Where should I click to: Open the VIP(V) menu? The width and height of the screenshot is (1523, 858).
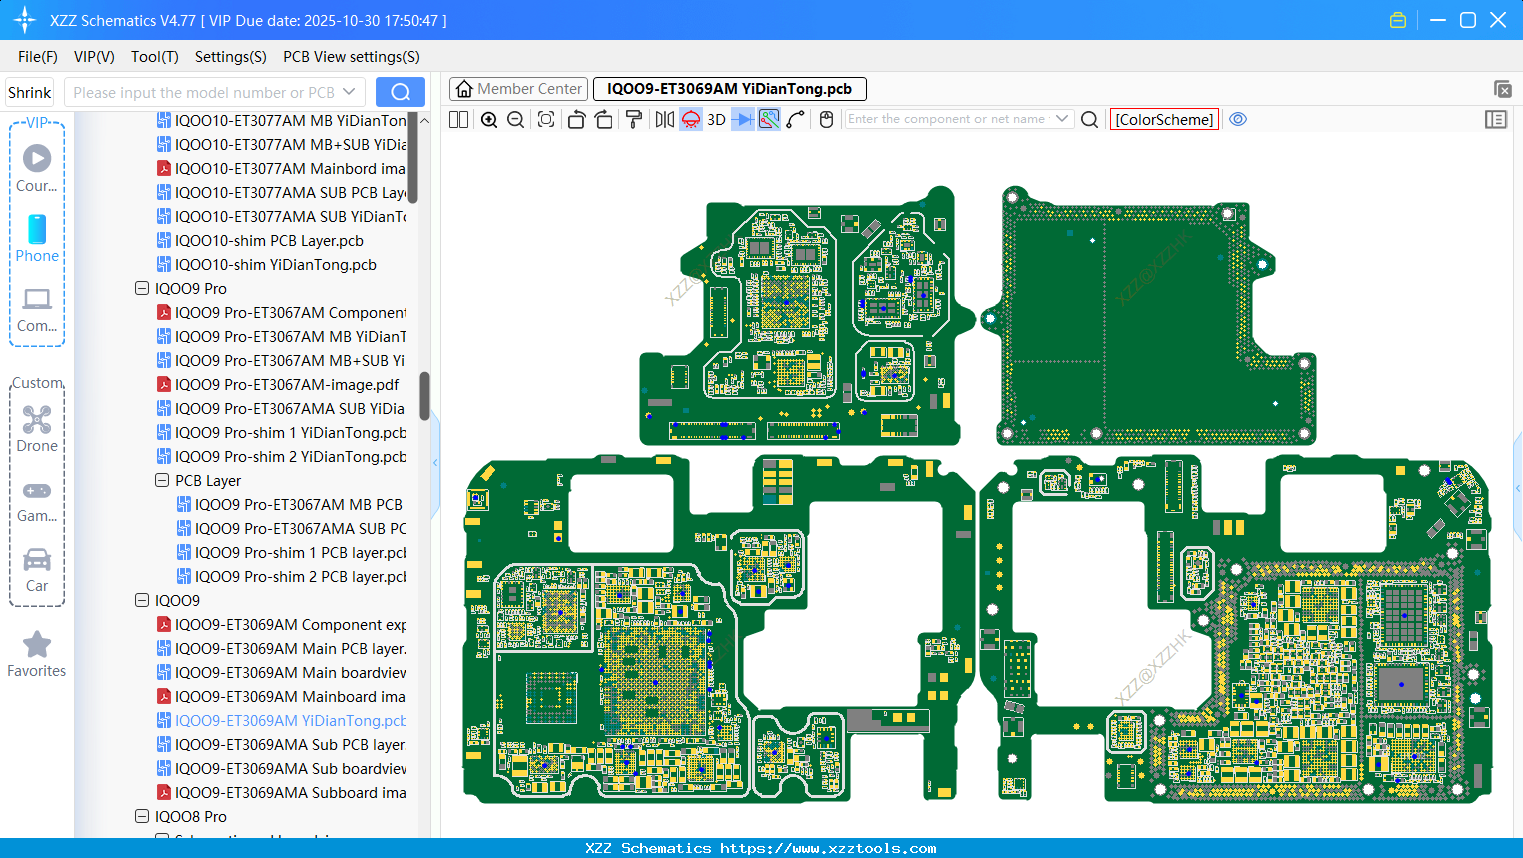click(x=94, y=57)
